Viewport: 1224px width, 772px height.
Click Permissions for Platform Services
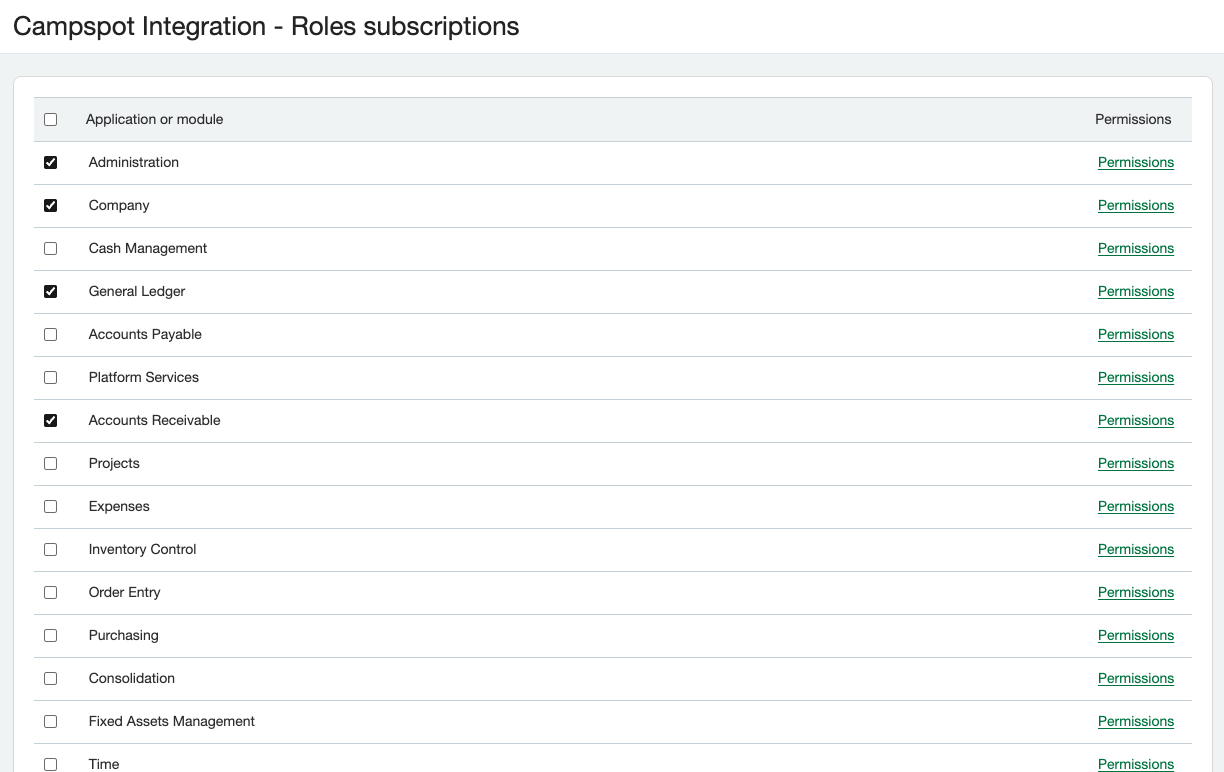click(1136, 377)
